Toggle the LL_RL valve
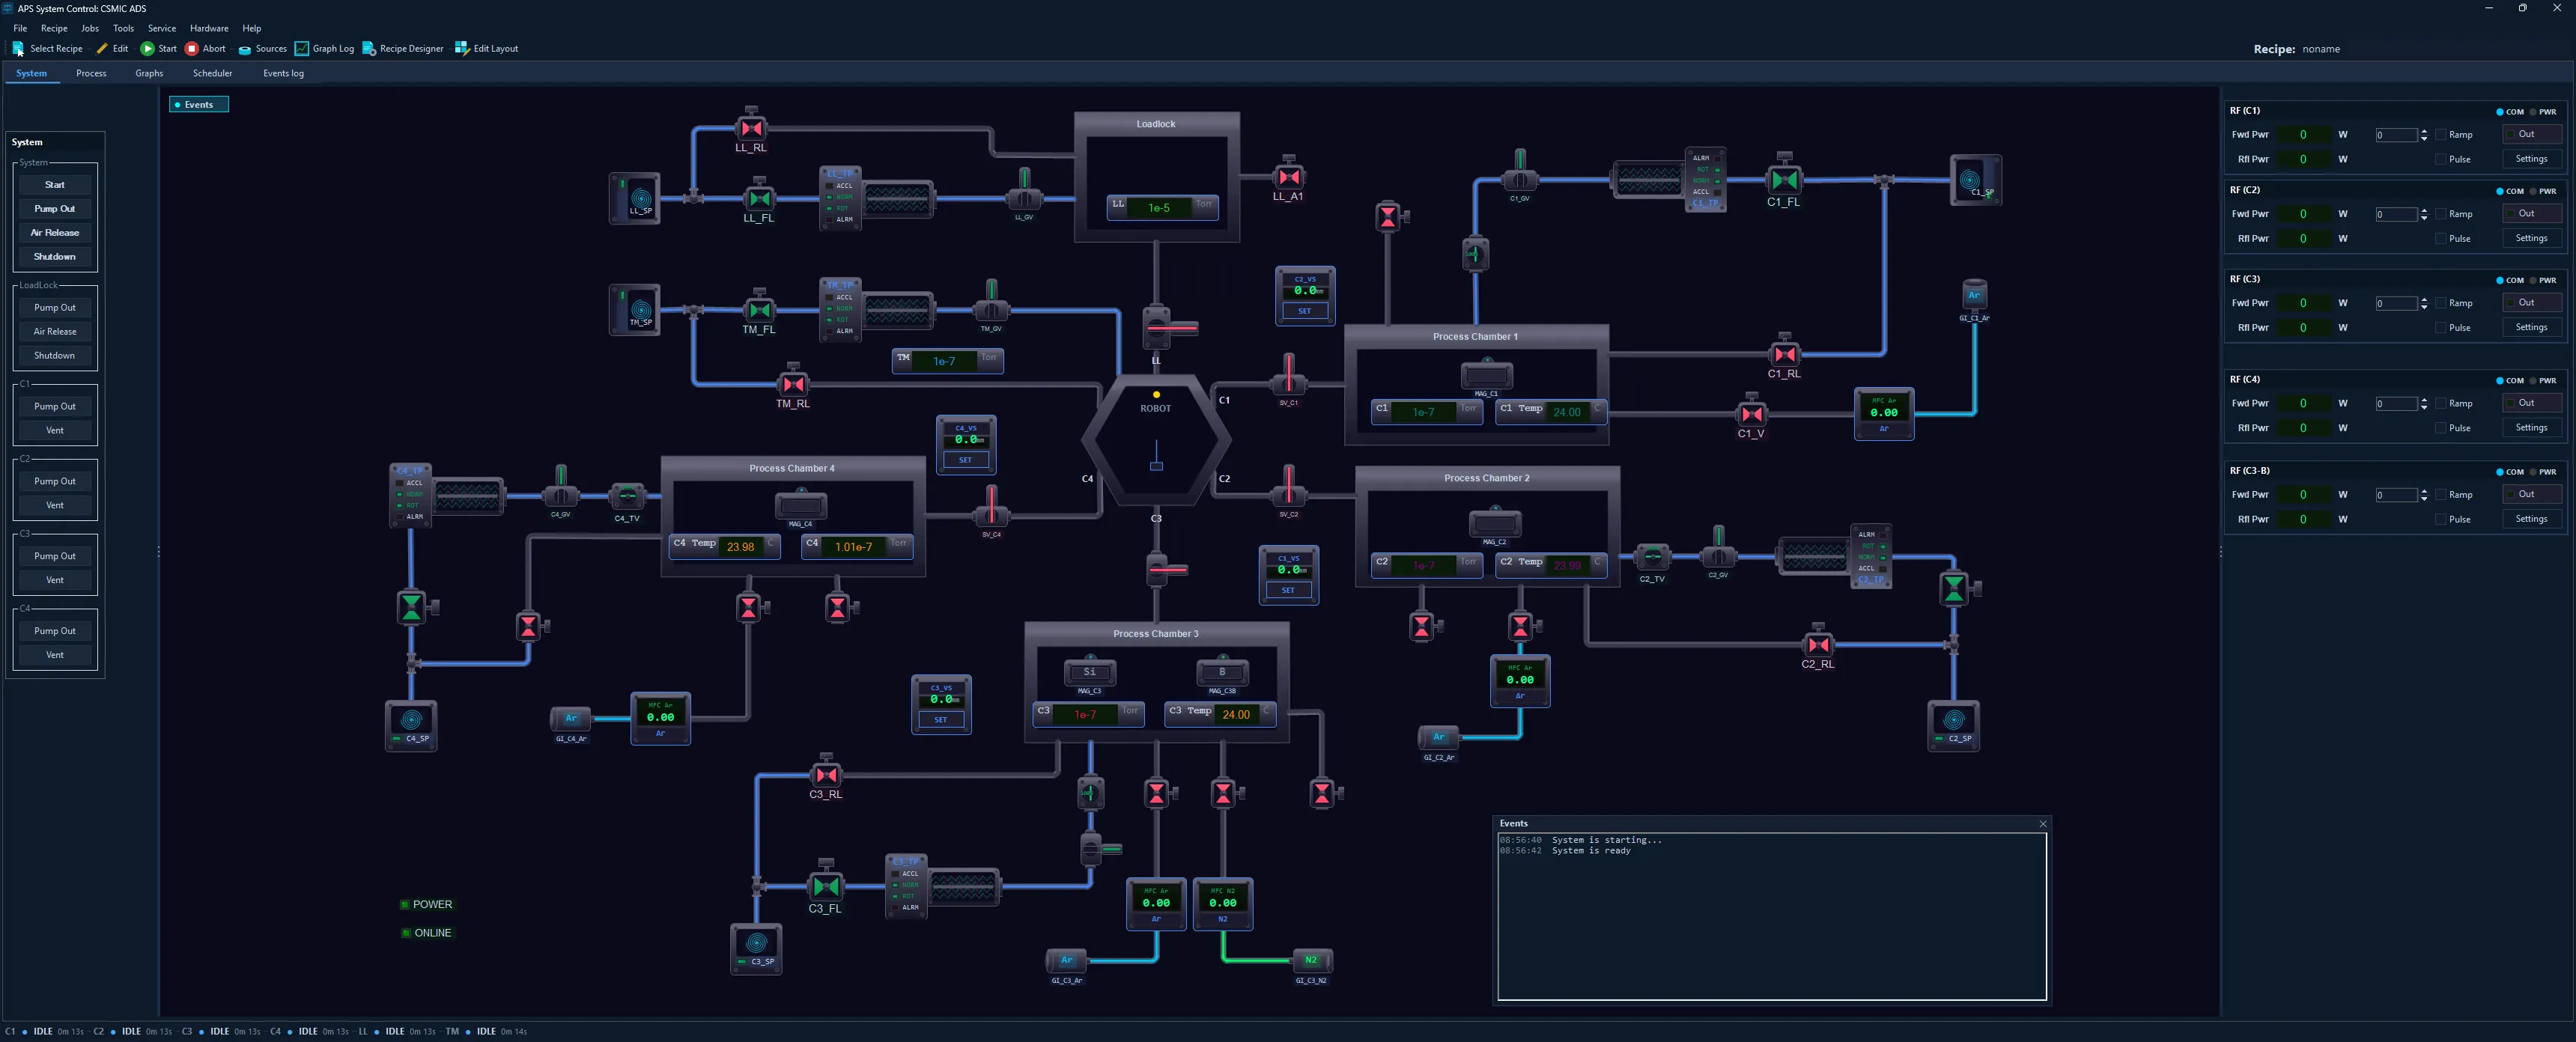Screen dimensions: 2576x1042 (752, 127)
